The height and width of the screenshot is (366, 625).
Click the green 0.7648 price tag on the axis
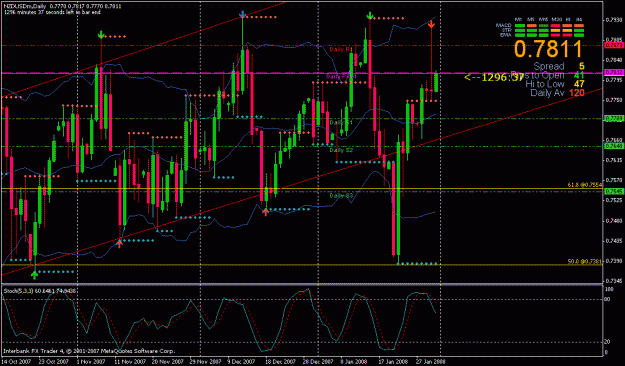coord(613,146)
